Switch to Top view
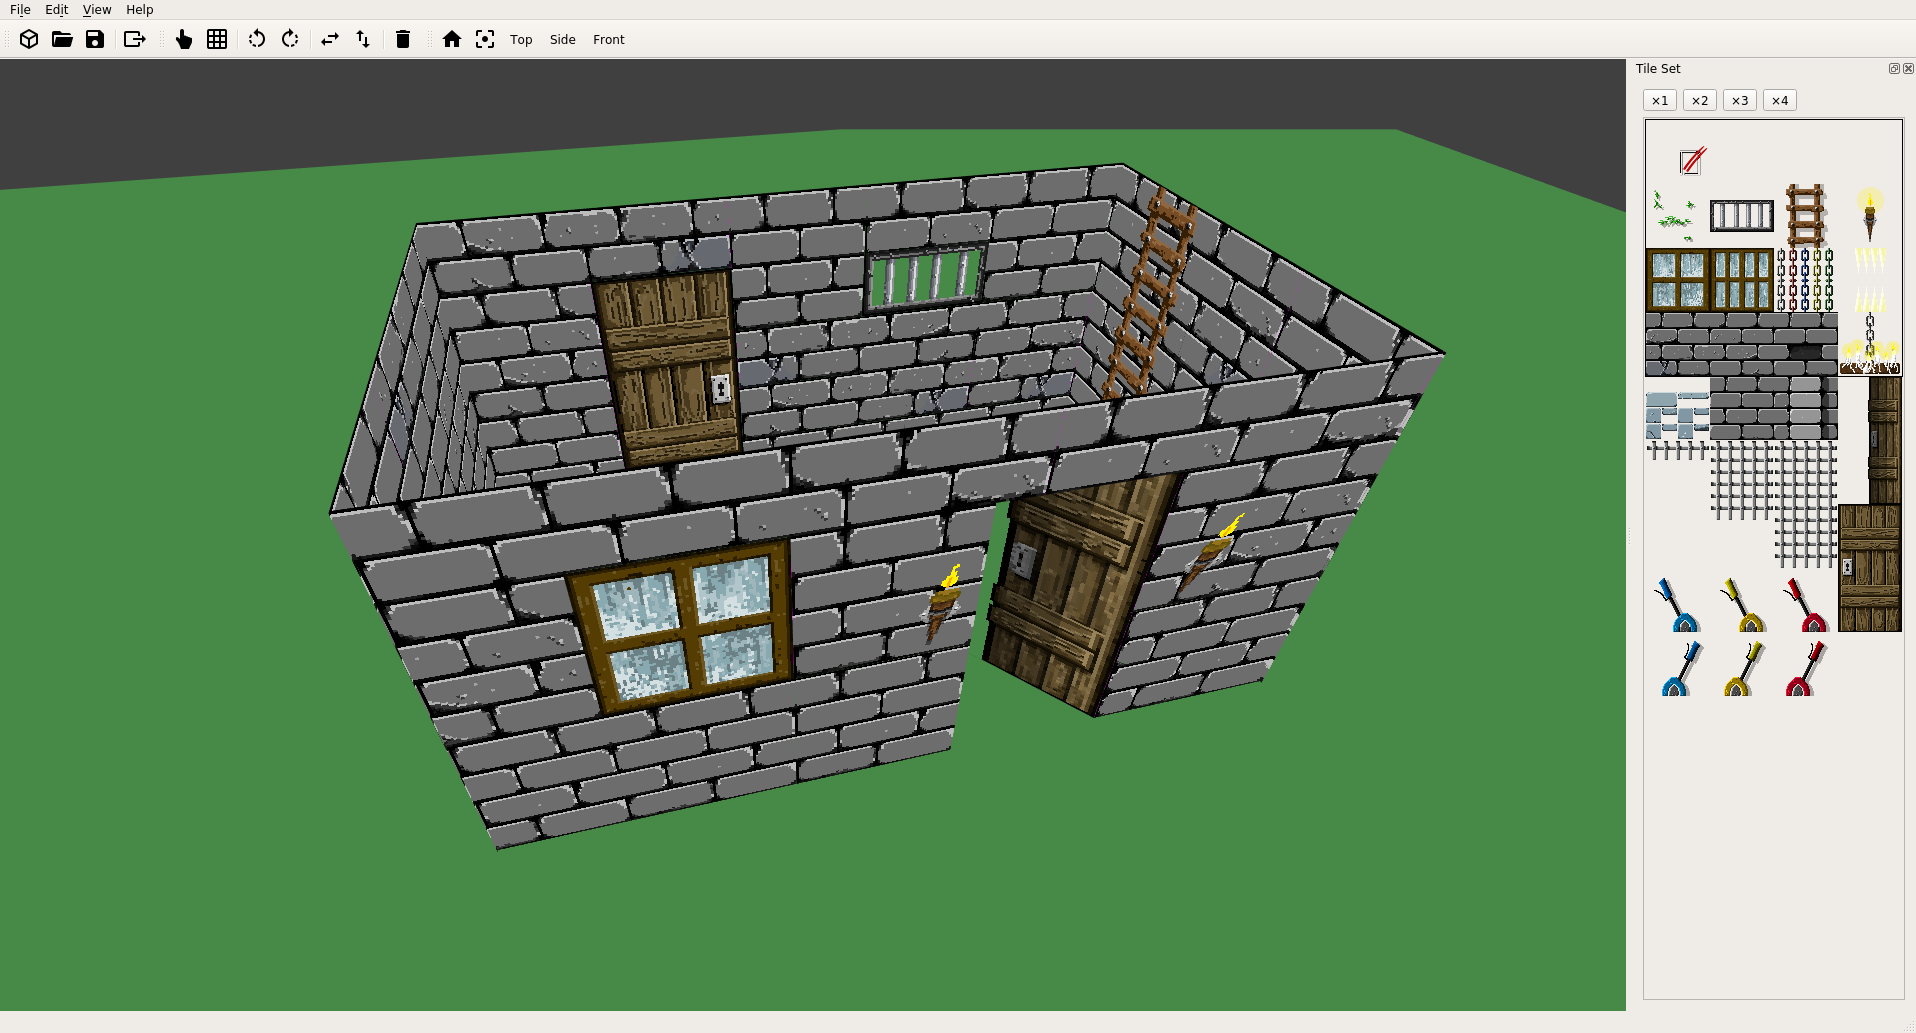Image resolution: width=1916 pixels, height=1033 pixels. (x=521, y=40)
